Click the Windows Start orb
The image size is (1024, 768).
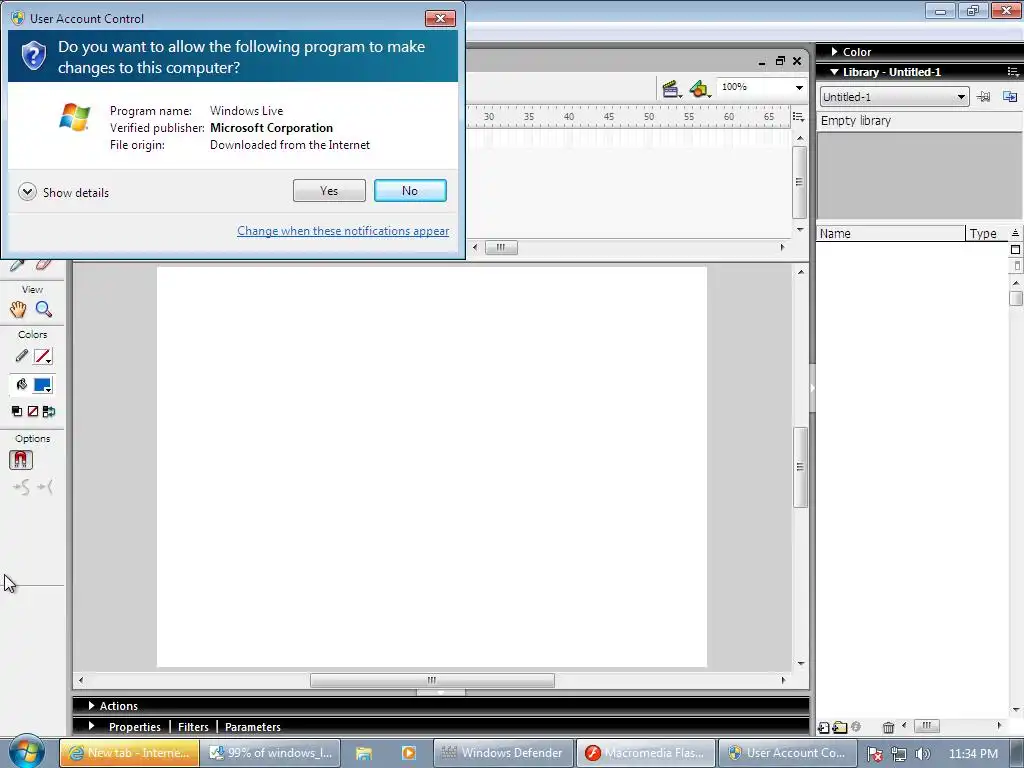pos(27,752)
